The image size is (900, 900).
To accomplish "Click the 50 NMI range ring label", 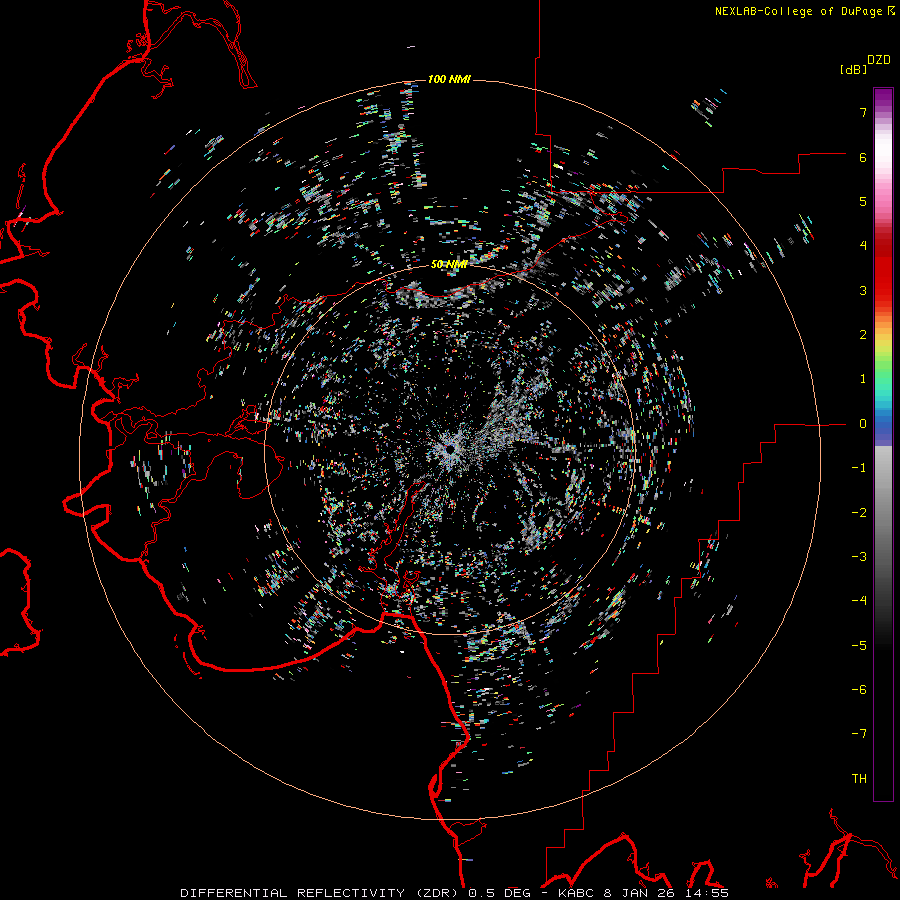I will click(449, 265).
